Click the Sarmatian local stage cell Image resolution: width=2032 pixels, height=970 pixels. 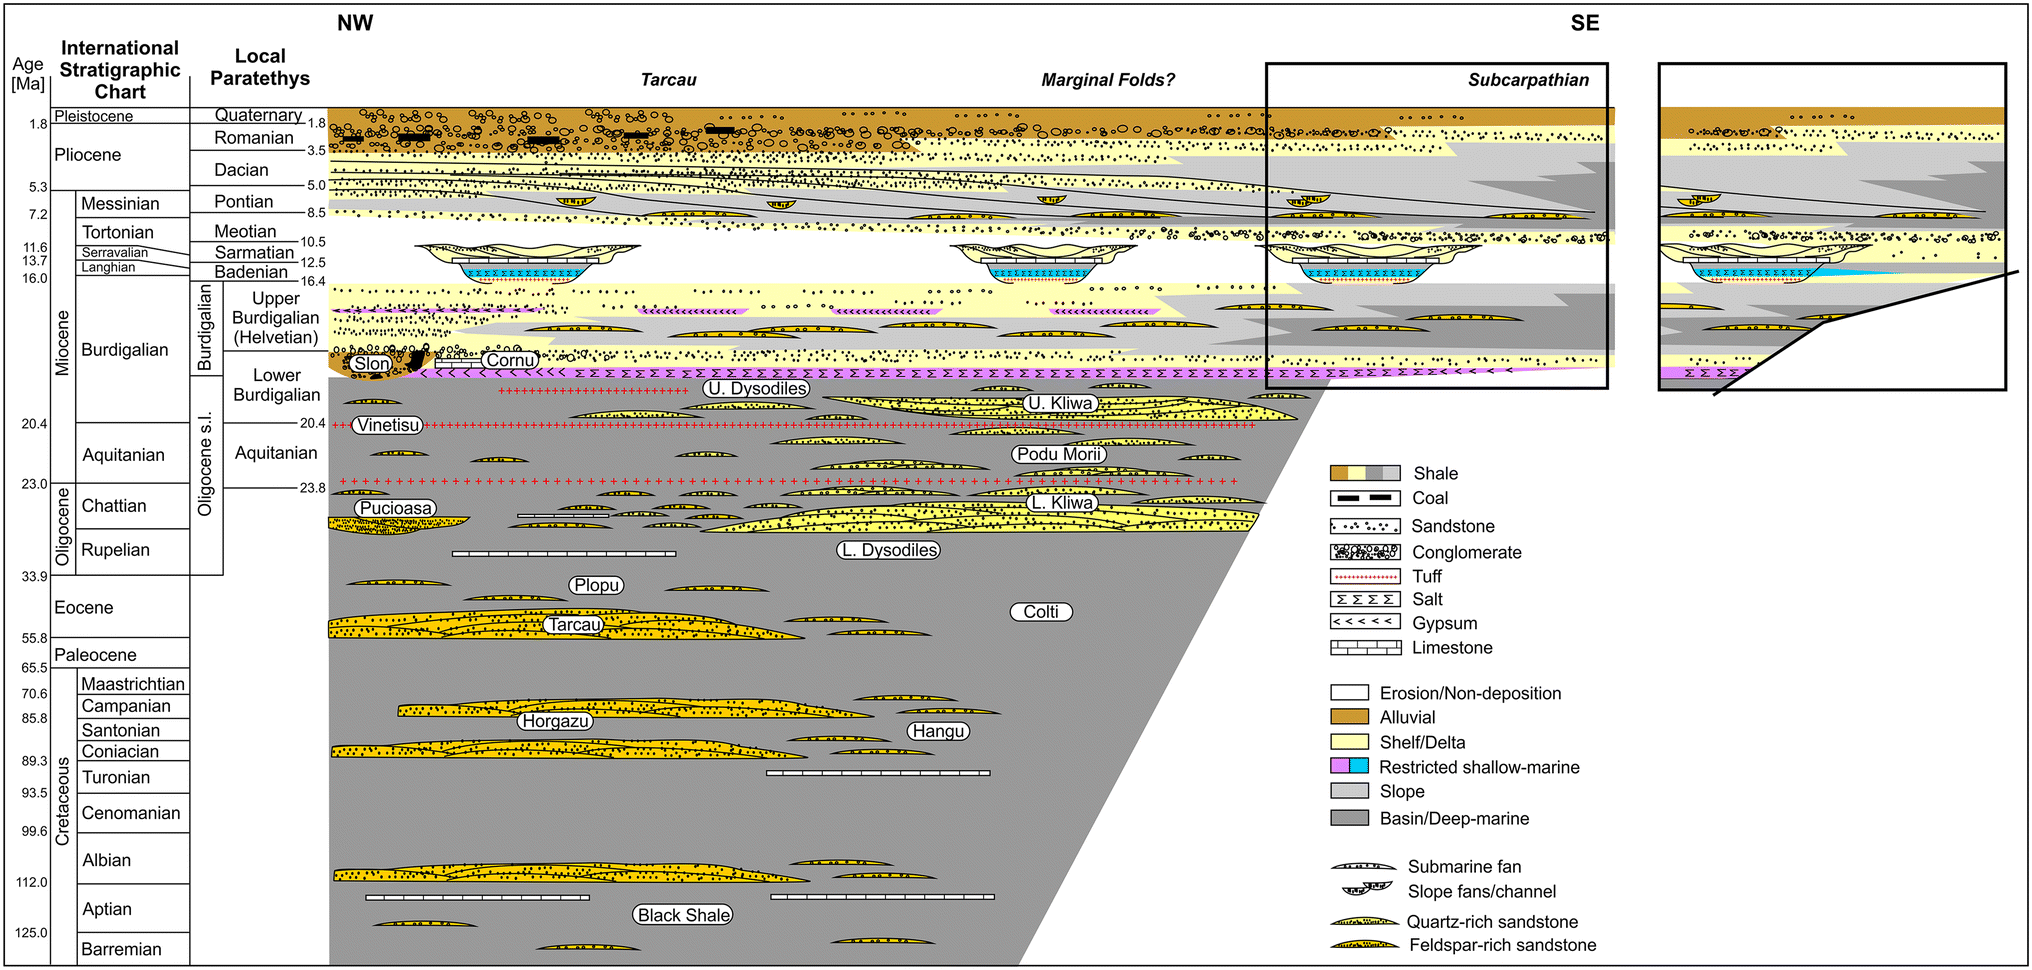pos(258,253)
